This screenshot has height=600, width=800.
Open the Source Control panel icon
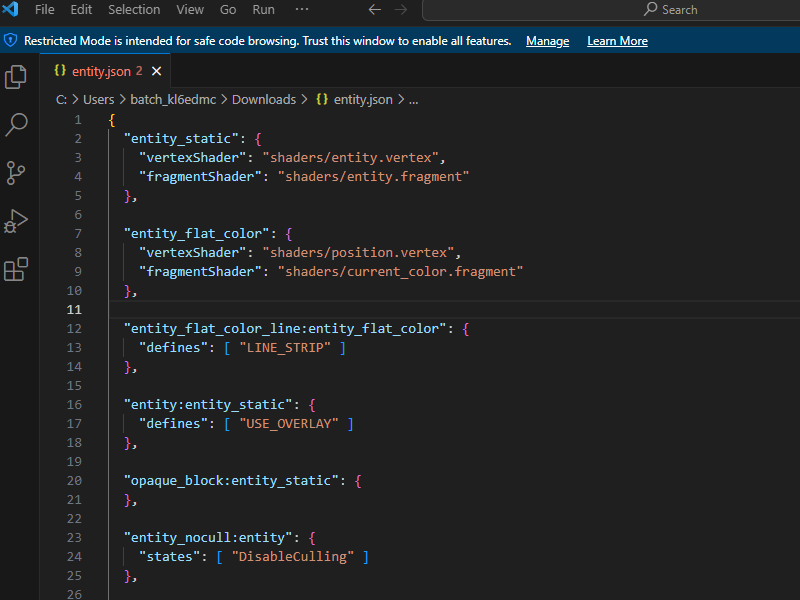(x=16, y=173)
